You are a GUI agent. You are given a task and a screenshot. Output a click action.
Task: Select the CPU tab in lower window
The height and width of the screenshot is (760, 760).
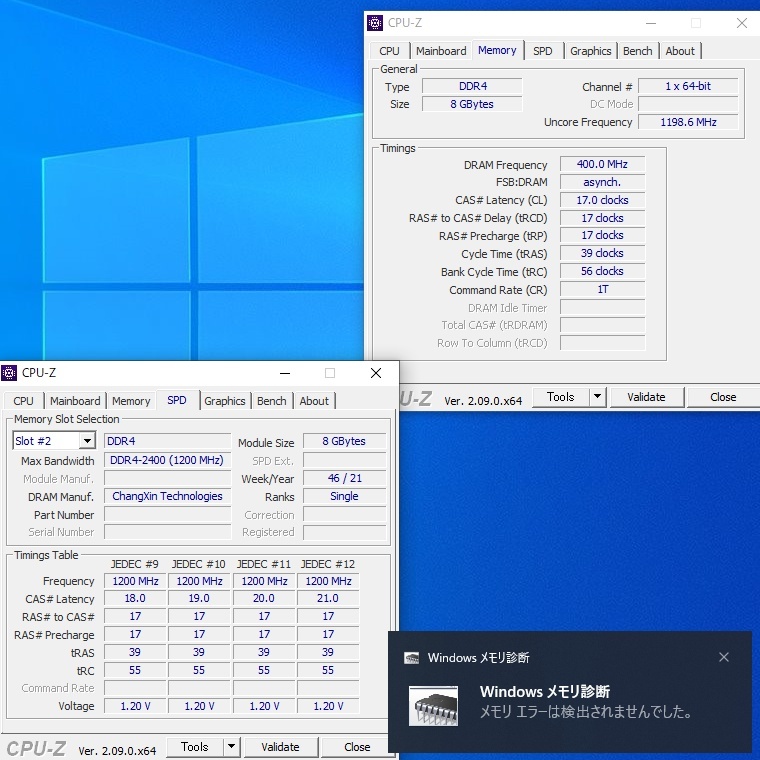pyautogui.click(x=24, y=401)
